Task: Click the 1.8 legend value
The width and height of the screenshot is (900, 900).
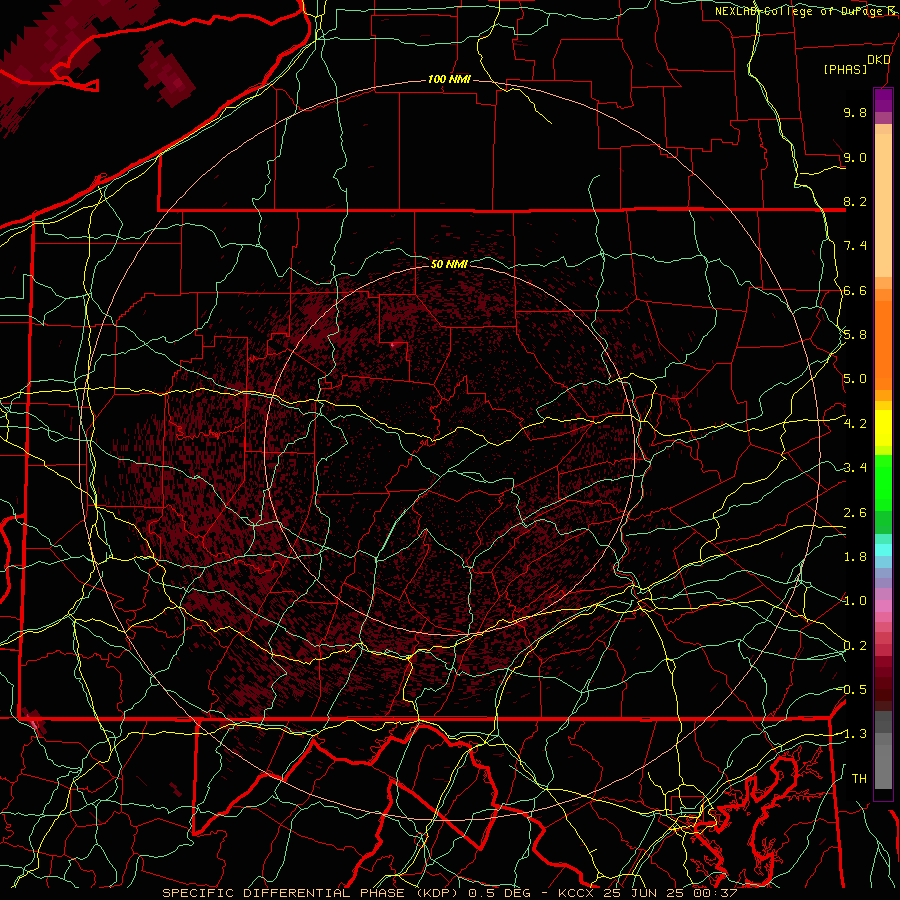Action: tap(855, 557)
